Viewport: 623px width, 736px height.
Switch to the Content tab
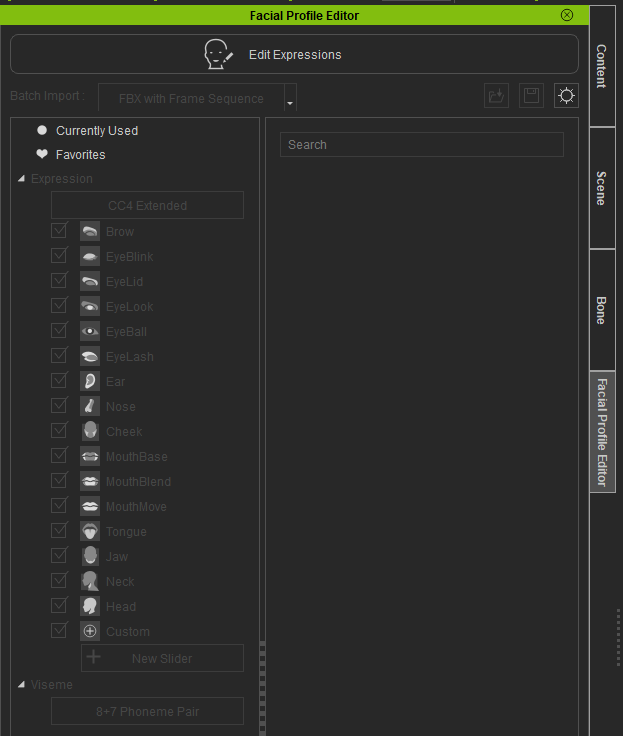pos(602,66)
